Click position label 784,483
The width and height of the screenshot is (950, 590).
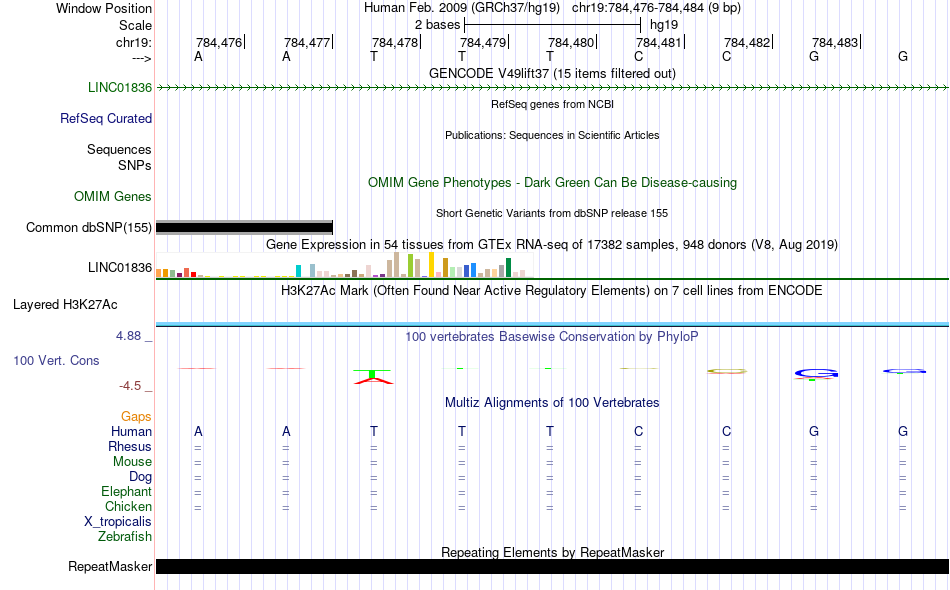pyautogui.click(x=835, y=42)
